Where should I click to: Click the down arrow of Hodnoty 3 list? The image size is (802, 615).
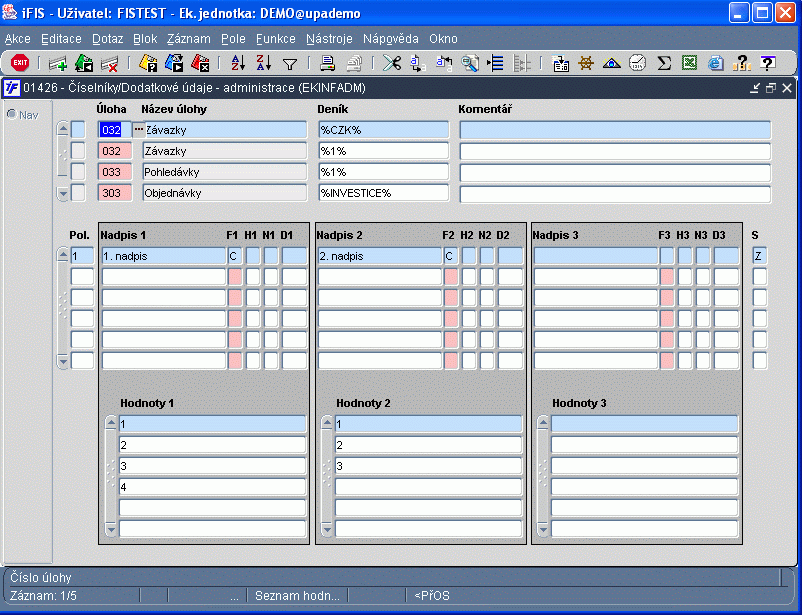(543, 529)
